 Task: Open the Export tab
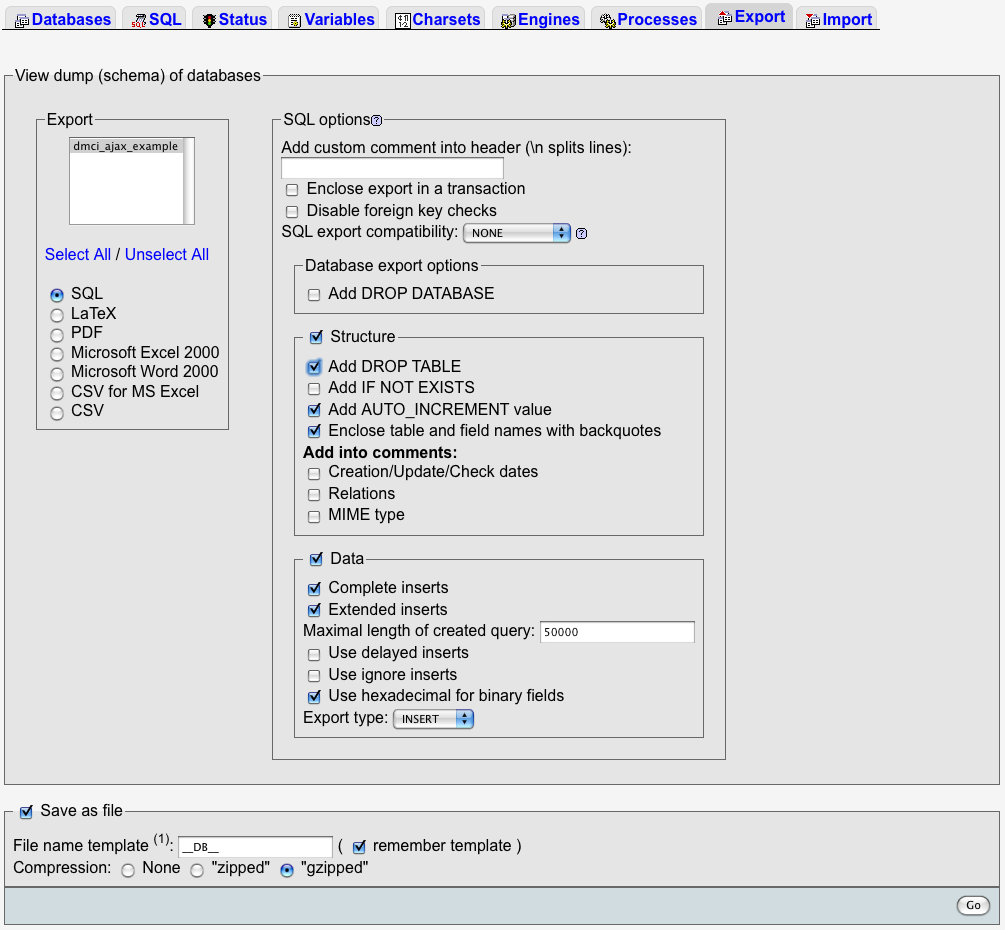[749, 17]
